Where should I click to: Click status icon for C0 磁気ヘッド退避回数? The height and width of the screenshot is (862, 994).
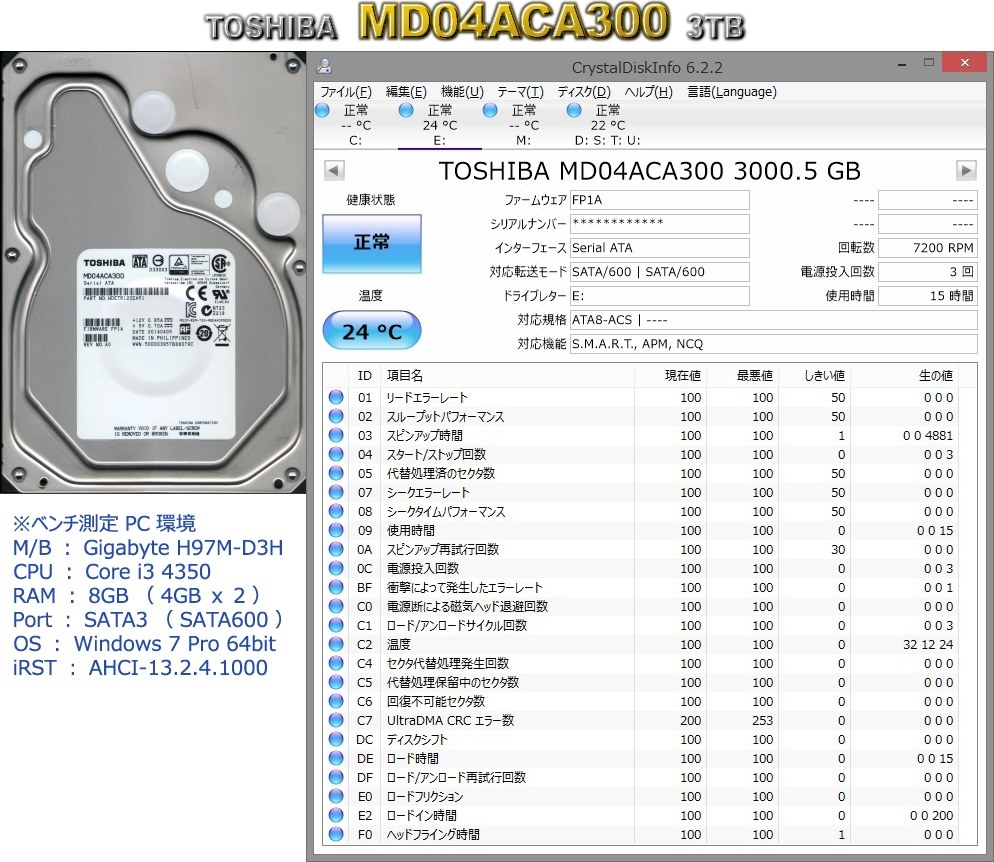pos(336,607)
